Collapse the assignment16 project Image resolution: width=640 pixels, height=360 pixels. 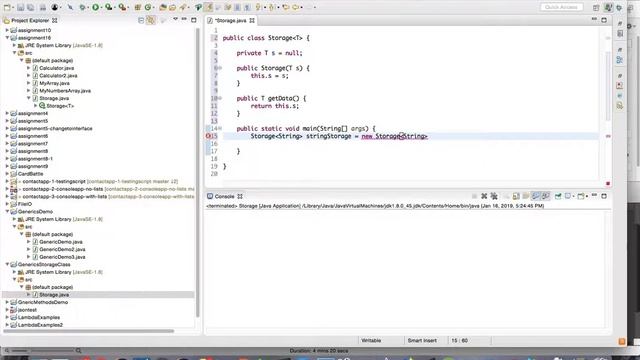7,38
